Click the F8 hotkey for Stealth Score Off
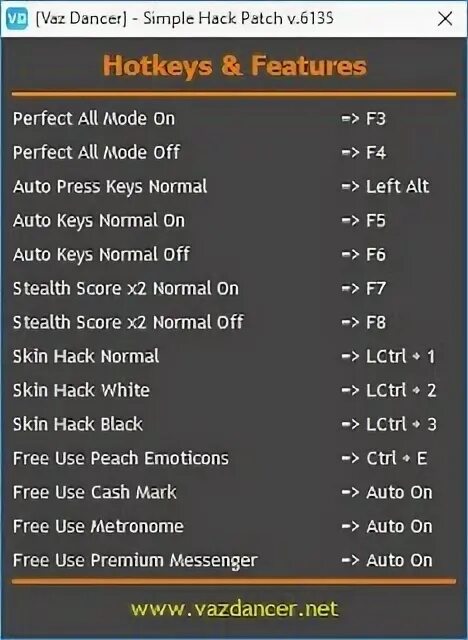The image size is (468, 640). (376, 322)
